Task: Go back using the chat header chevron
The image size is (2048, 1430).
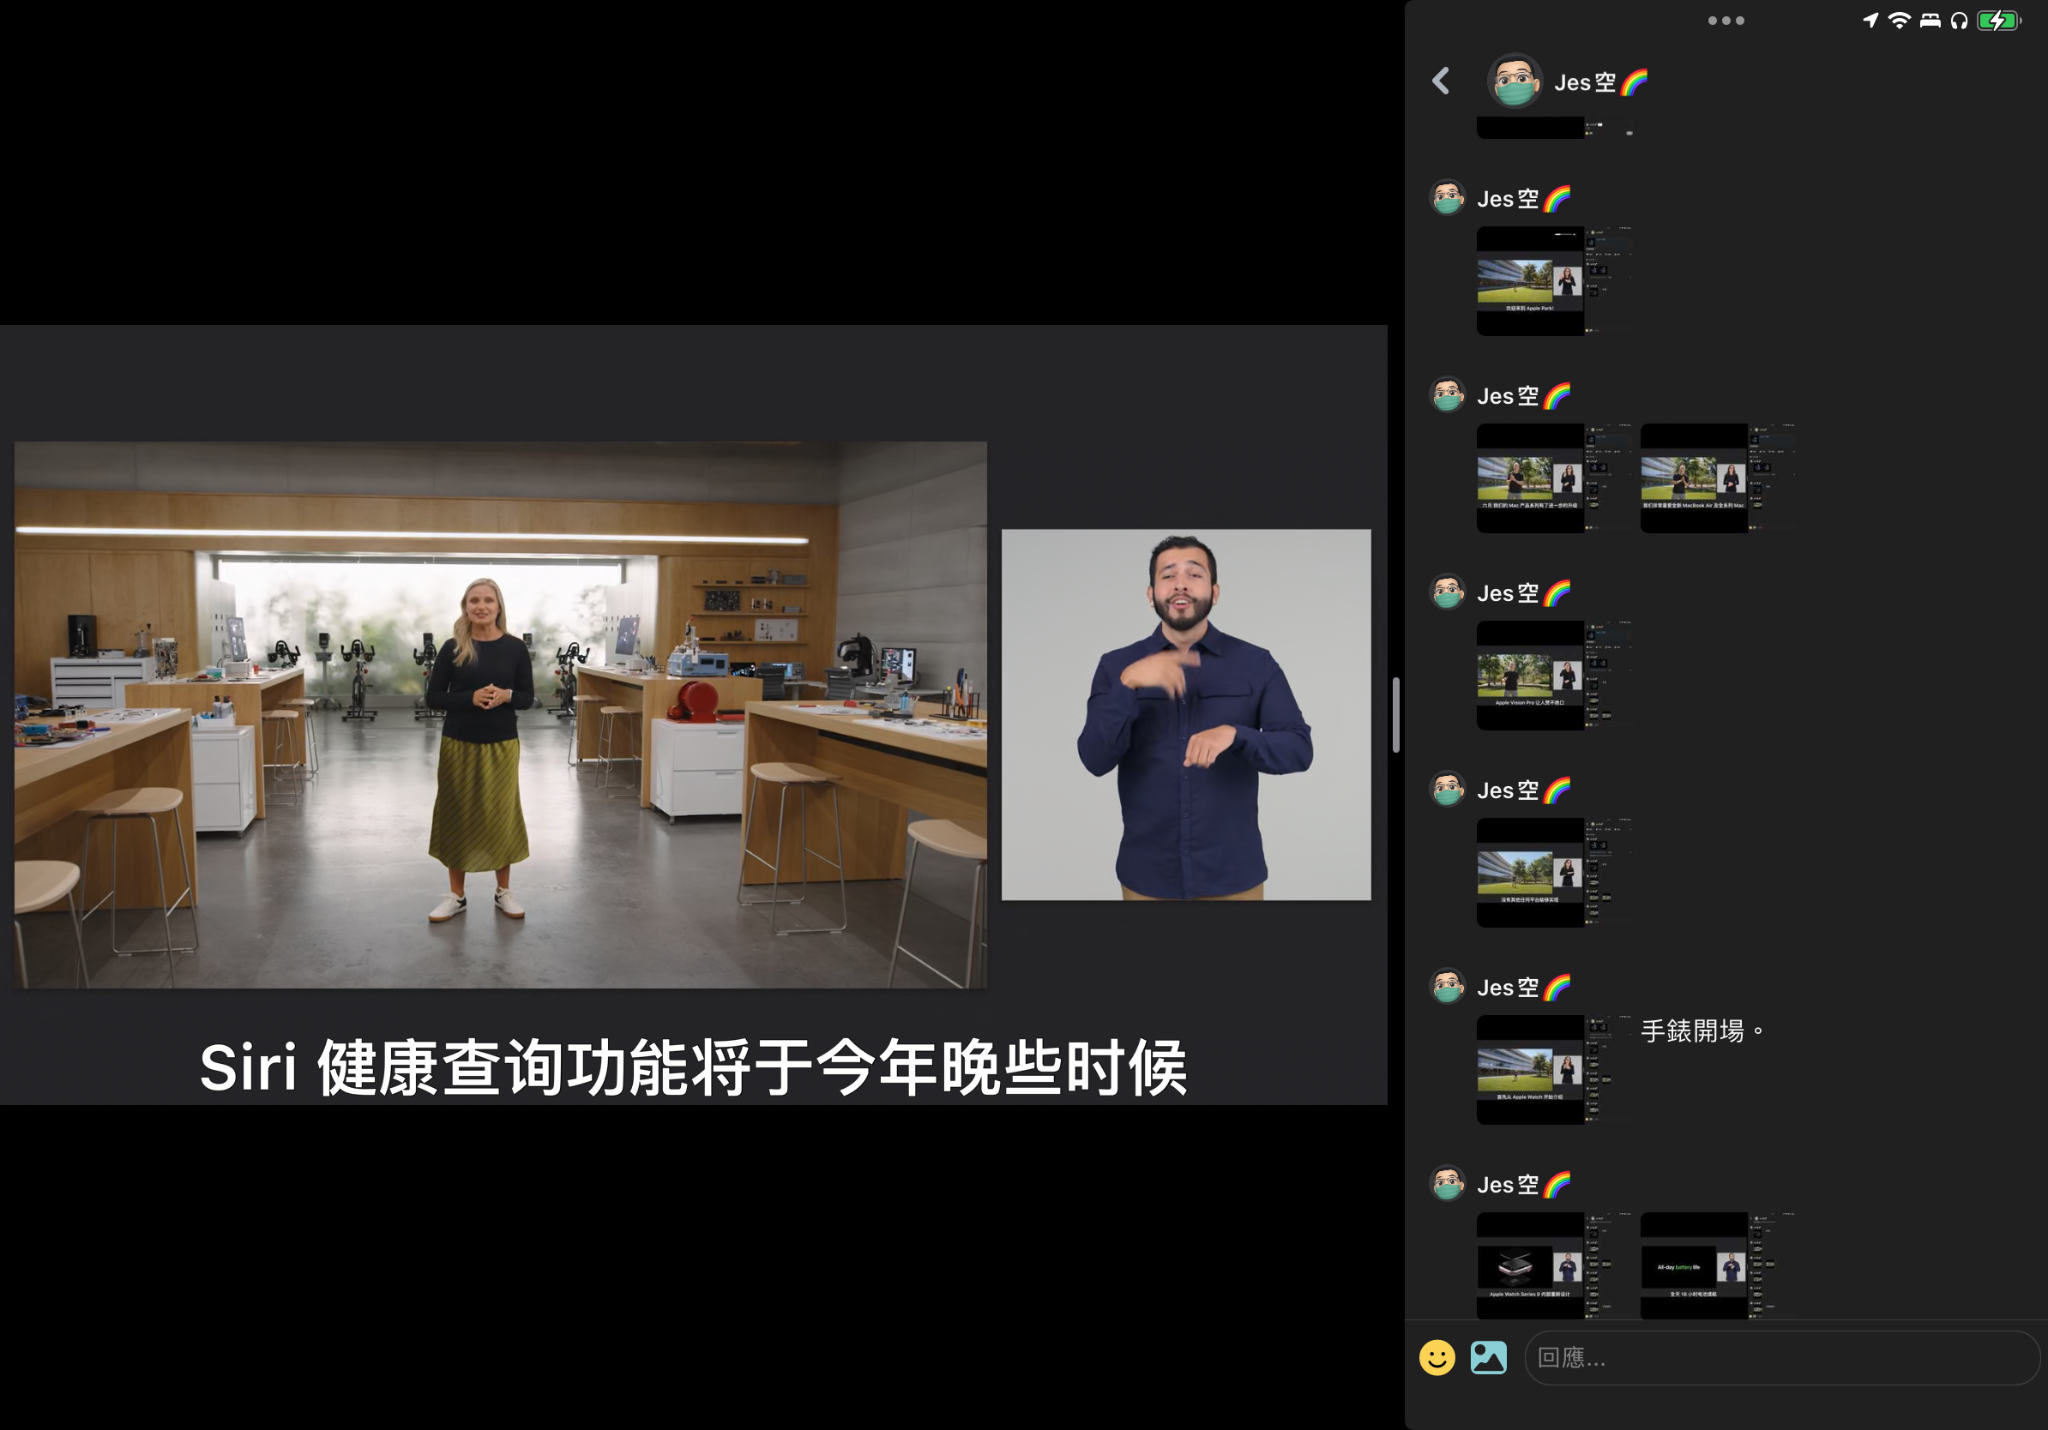Action: coord(1441,81)
